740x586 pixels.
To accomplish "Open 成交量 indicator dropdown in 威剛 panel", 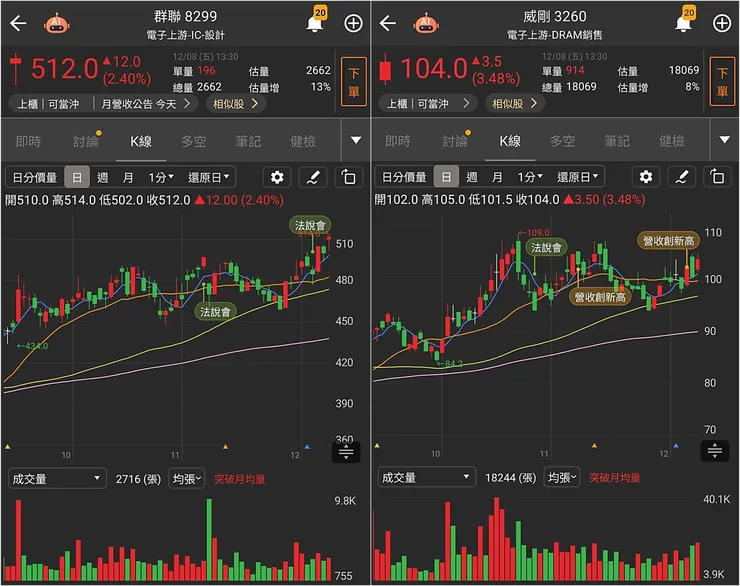I will 426,477.
